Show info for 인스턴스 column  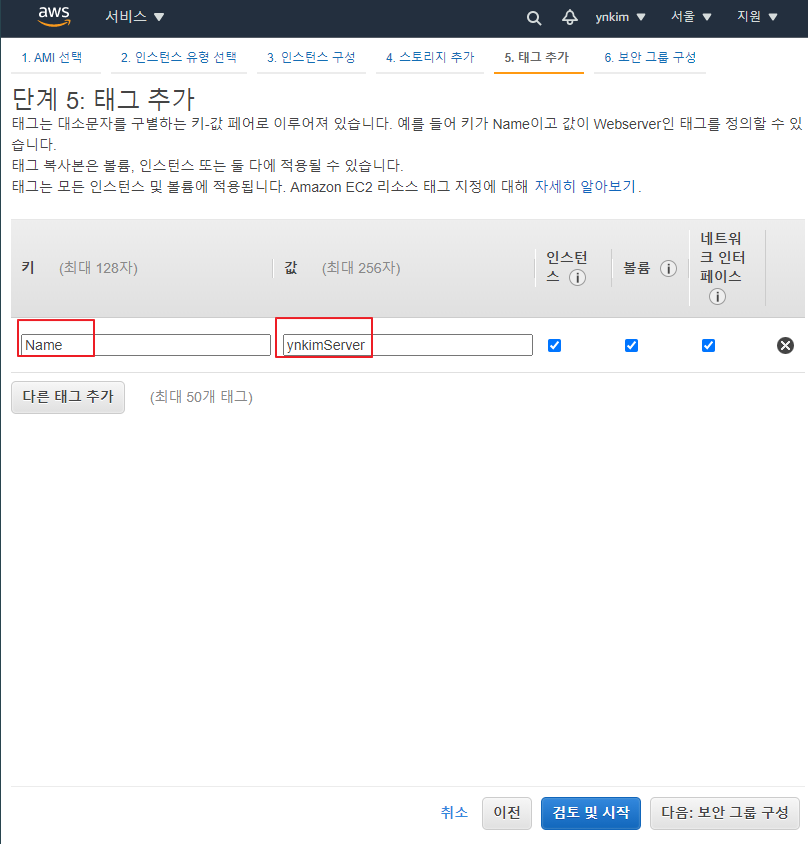click(577, 278)
